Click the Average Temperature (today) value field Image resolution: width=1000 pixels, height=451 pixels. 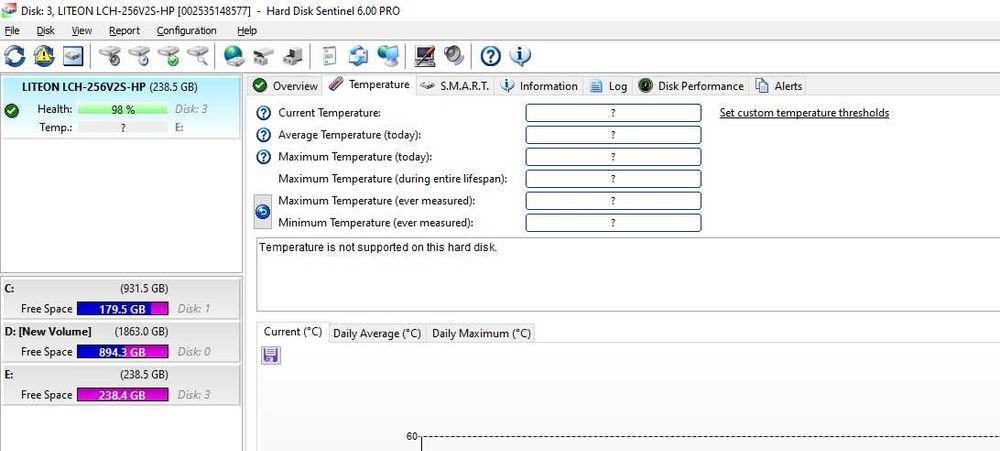(613, 135)
